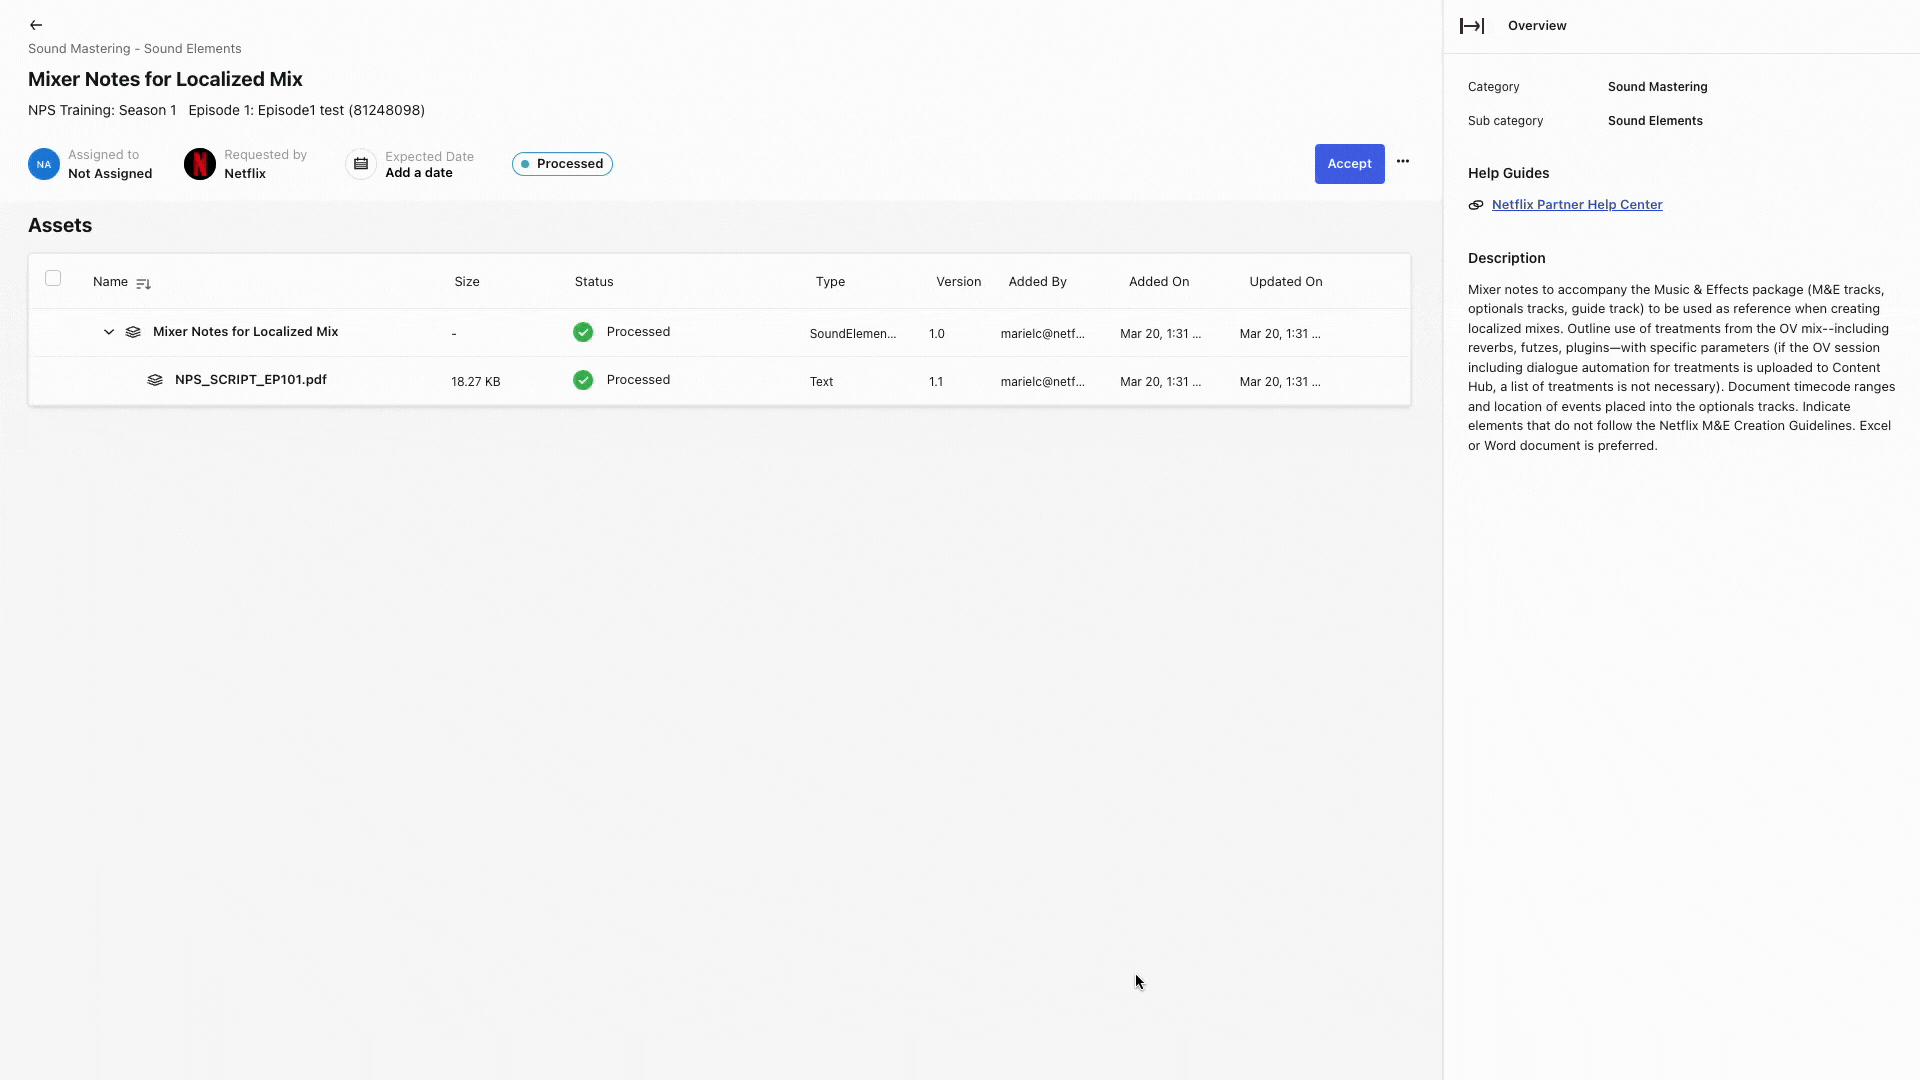
Task: Click the Expected Date calendar icon
Action: [x=360, y=163]
